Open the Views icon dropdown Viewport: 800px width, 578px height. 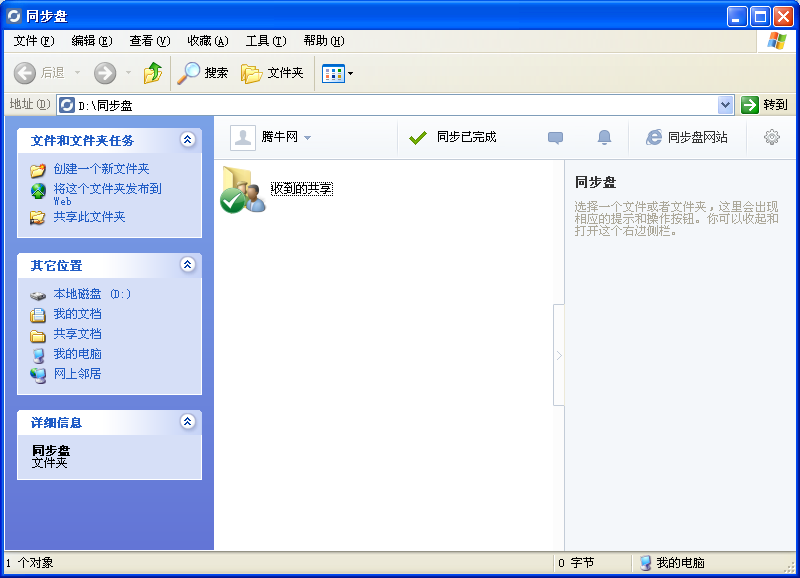(337, 73)
